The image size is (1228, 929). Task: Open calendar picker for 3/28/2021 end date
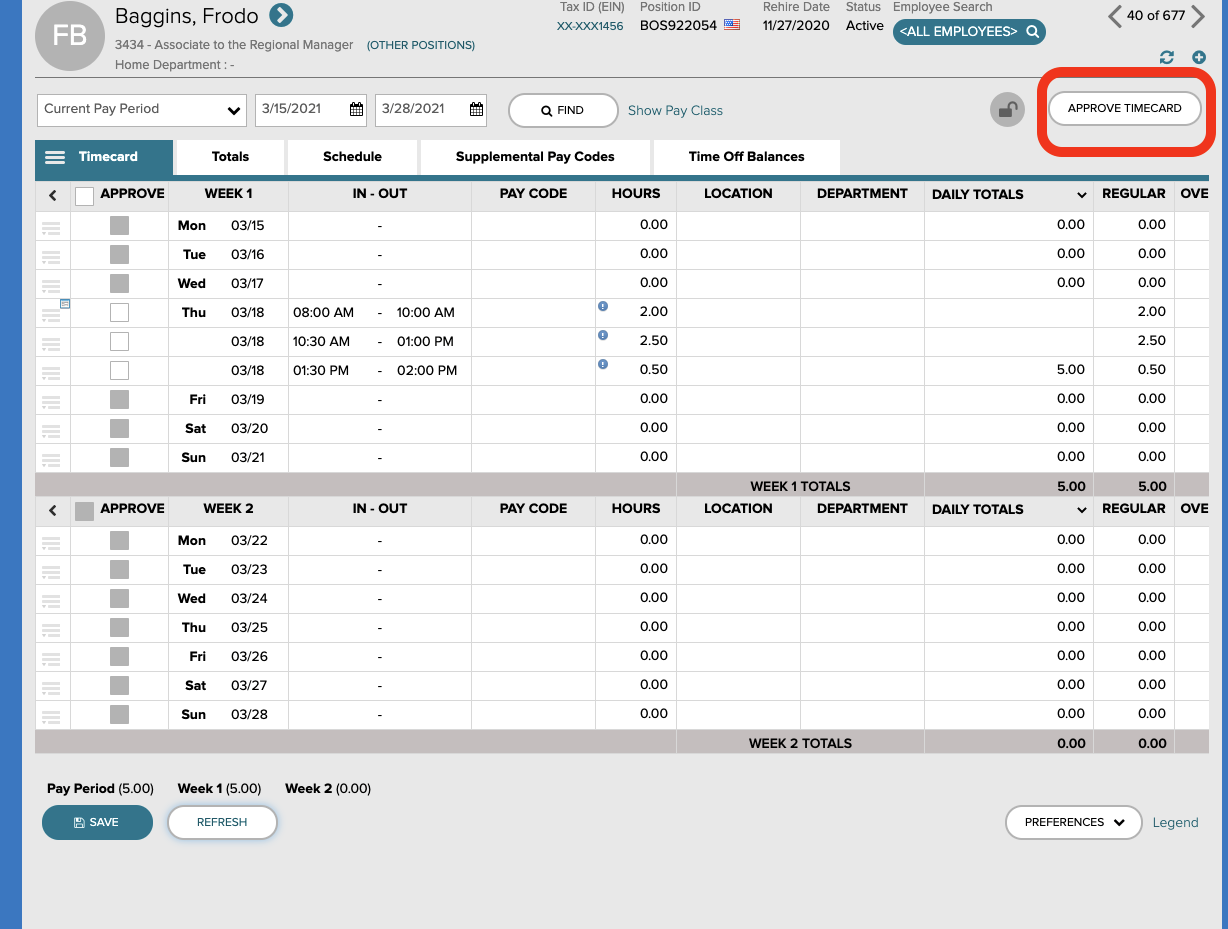477,110
